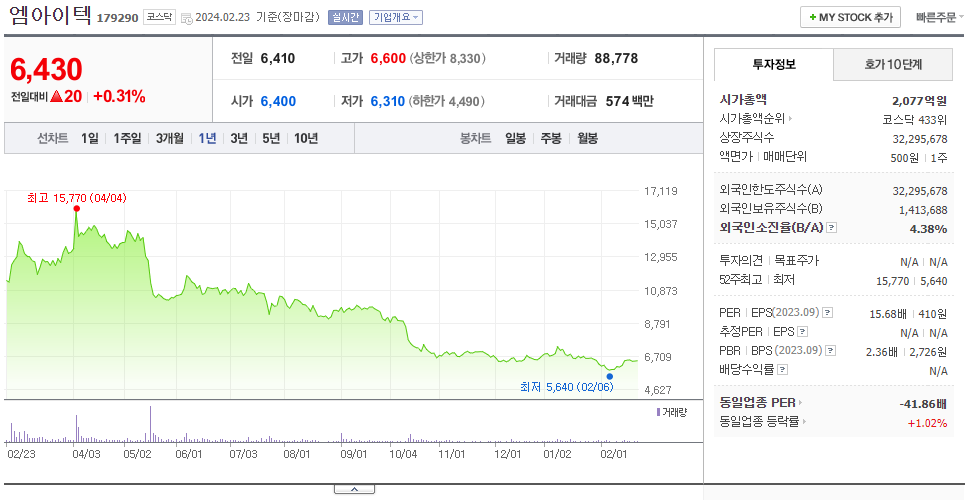Select the 3개월 line chart period
Image resolution: width=968 pixels, height=500 pixels.
[x=170, y=138]
